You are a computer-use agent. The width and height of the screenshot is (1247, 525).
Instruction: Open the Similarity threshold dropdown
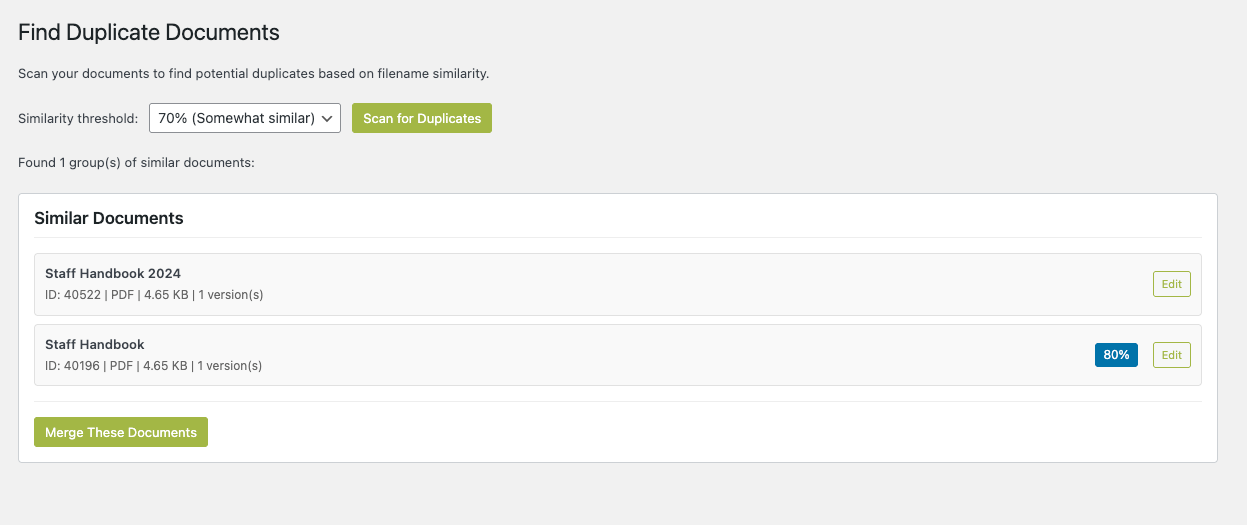coord(244,118)
